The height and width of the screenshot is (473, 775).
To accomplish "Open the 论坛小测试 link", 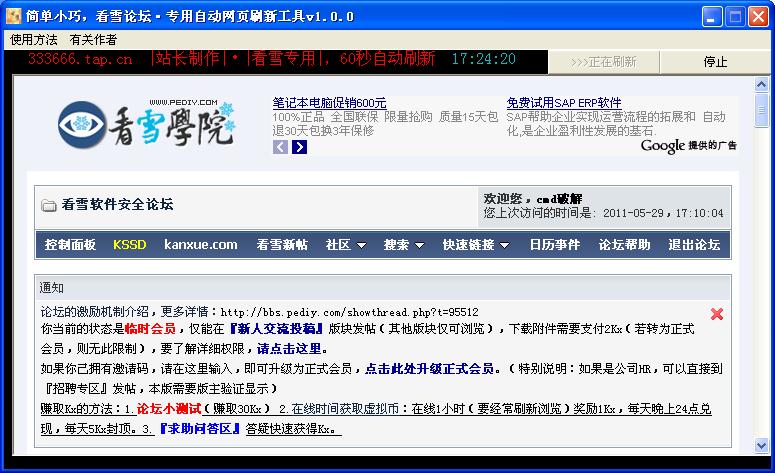I will [169, 409].
